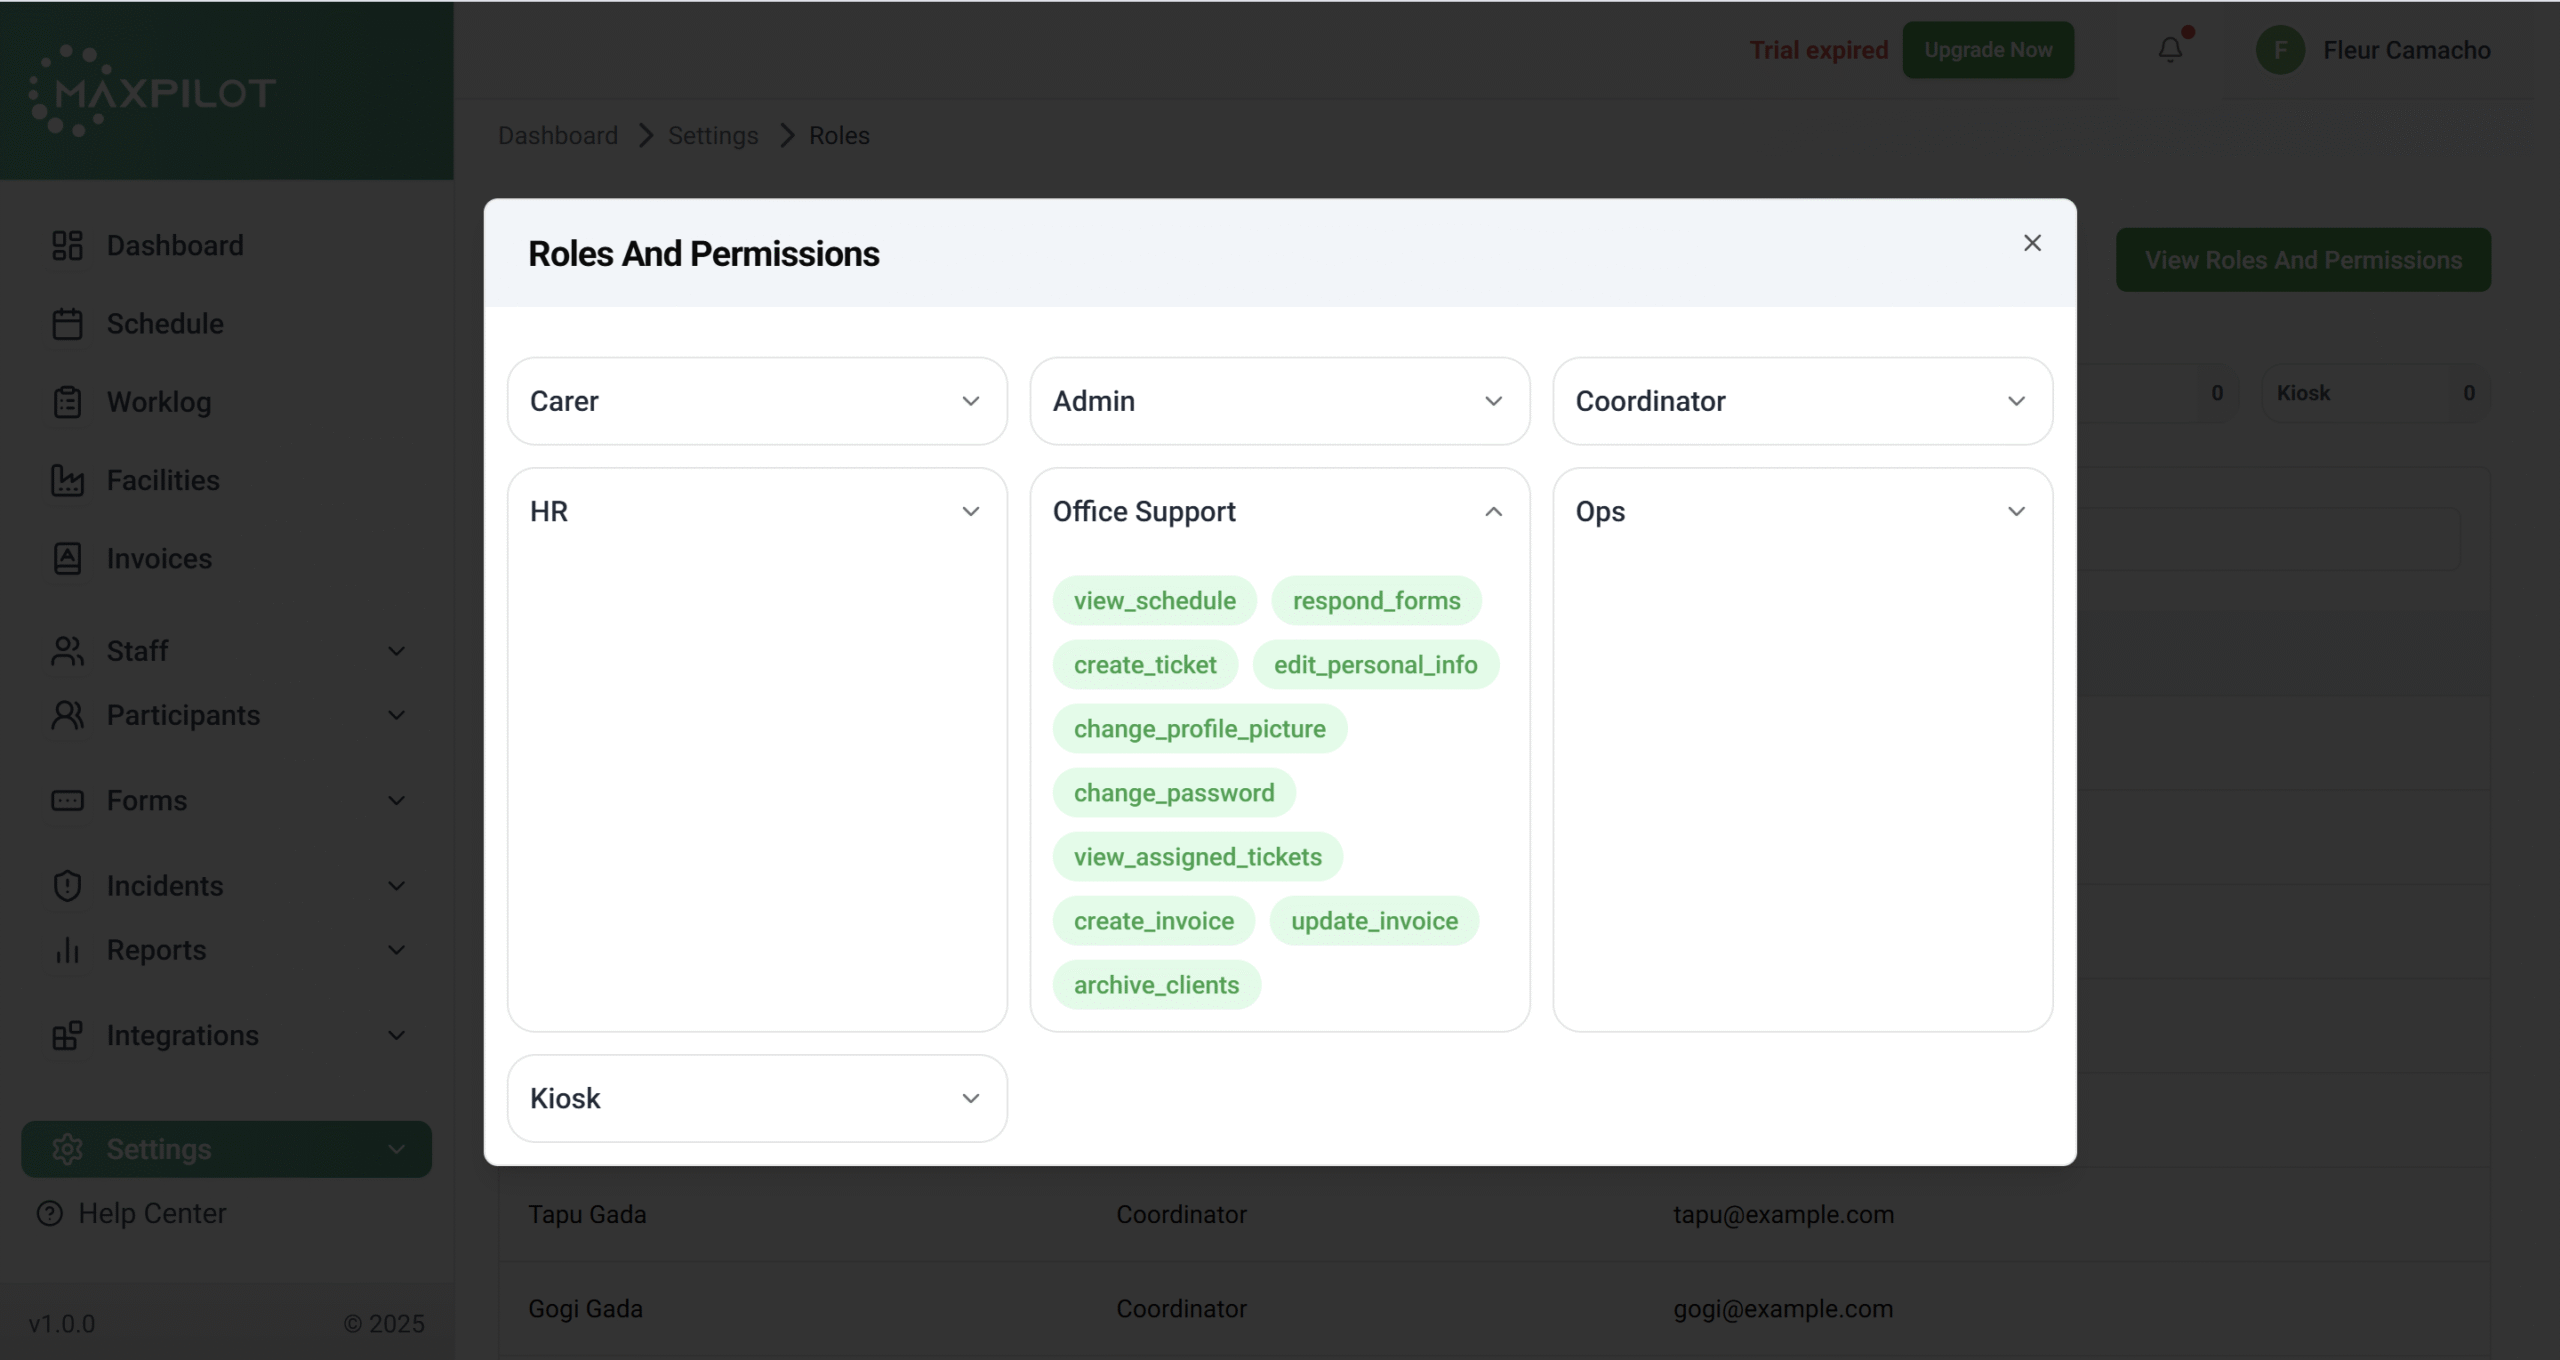
Task: Collapse the Office Support role panel
Action: (x=1493, y=512)
